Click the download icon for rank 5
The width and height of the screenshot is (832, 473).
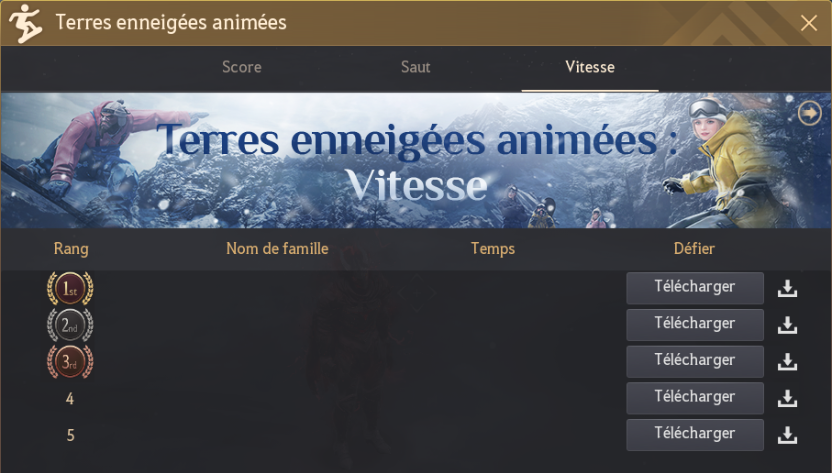787,435
